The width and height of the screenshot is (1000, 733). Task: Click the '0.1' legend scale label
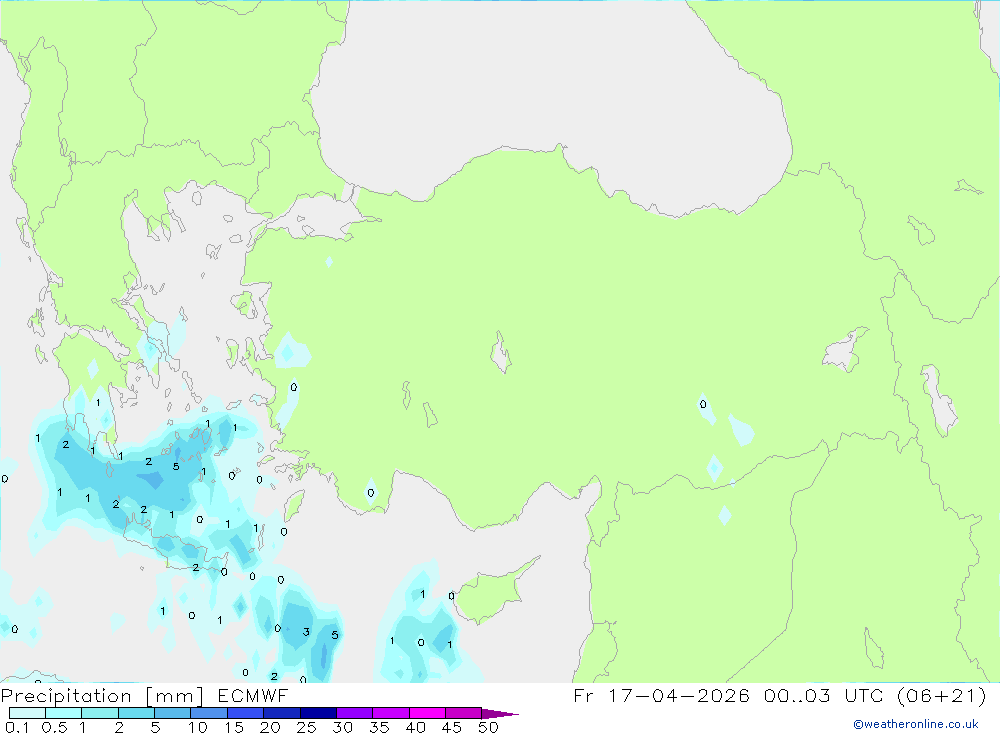coord(17,727)
